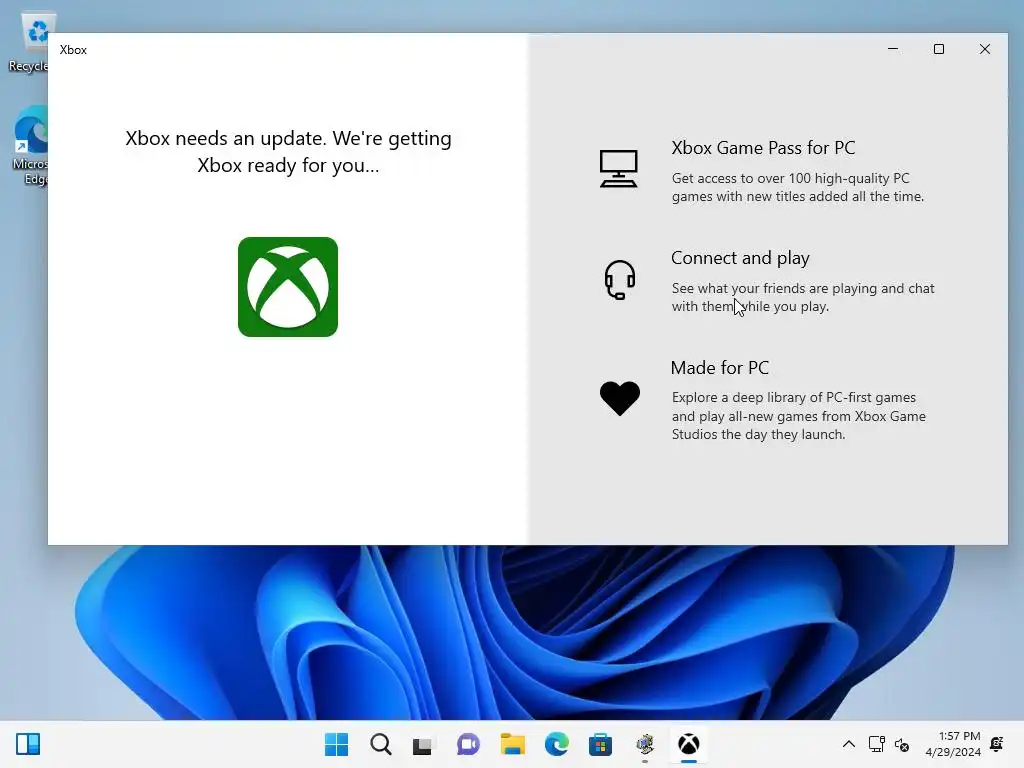Open the Widgets panel on the taskbar
The image size is (1024, 768).
tap(28, 744)
